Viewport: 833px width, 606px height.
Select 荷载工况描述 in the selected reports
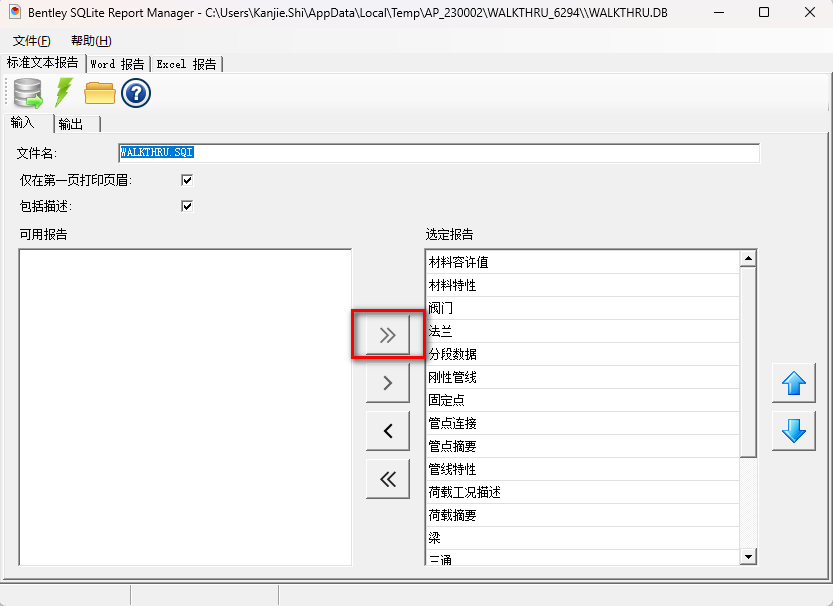(x=583, y=492)
